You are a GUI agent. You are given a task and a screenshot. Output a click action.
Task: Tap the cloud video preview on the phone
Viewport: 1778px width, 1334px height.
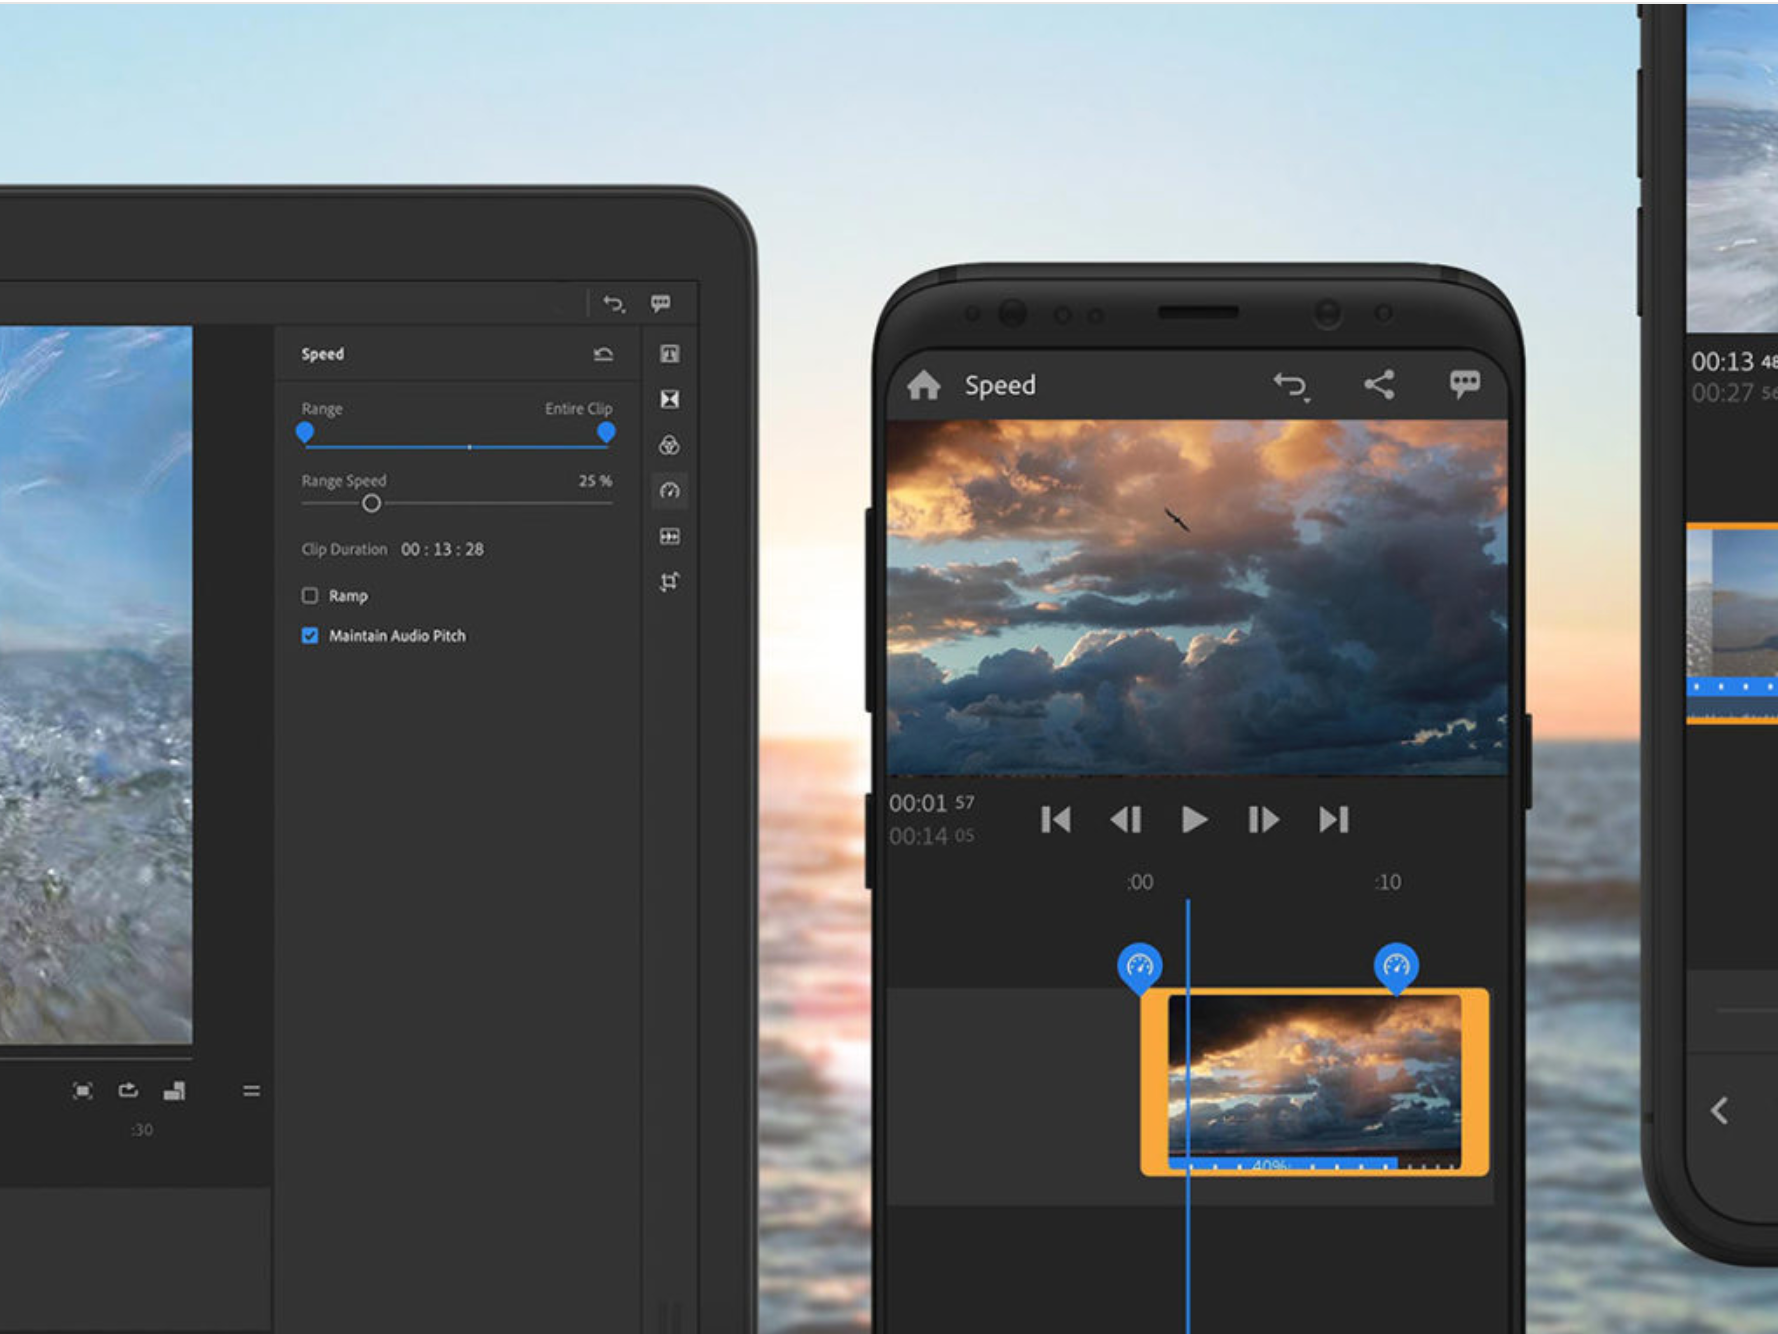click(x=1197, y=597)
